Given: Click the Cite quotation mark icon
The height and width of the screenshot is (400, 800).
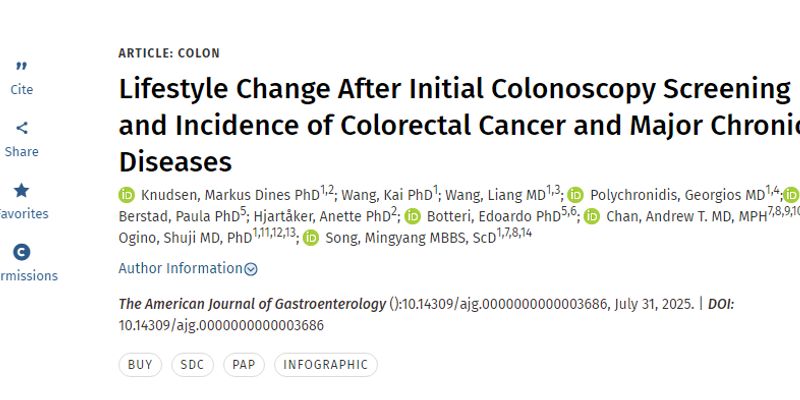Looking at the screenshot, I should (21, 68).
